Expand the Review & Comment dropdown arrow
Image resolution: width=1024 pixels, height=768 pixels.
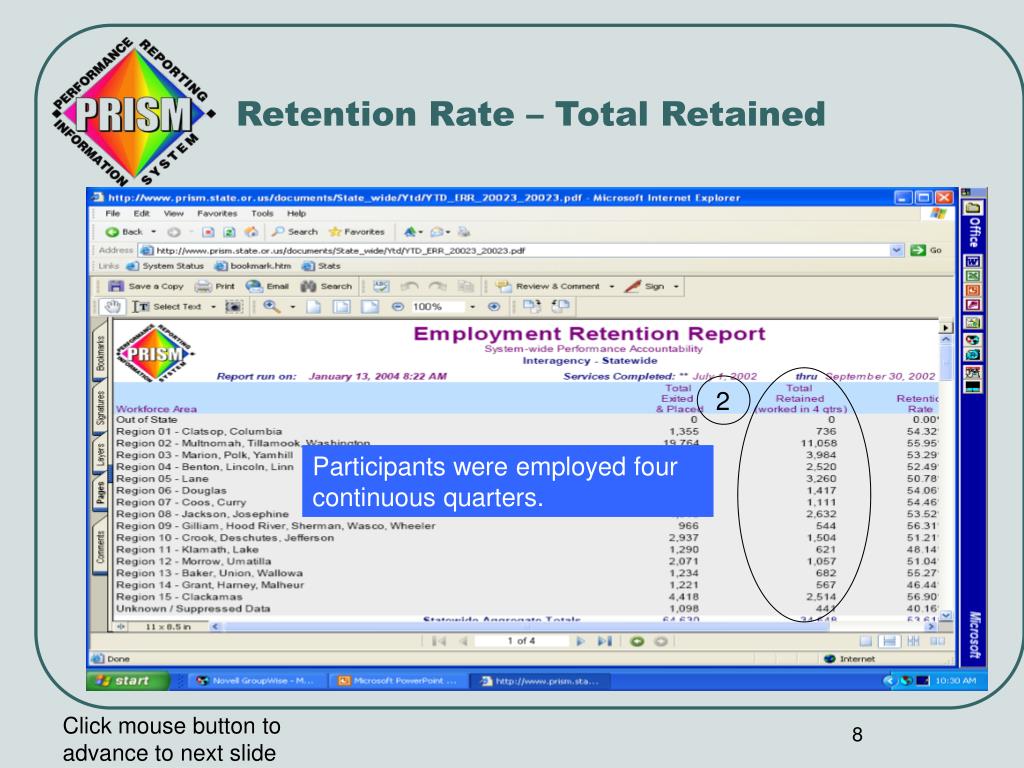(611, 287)
